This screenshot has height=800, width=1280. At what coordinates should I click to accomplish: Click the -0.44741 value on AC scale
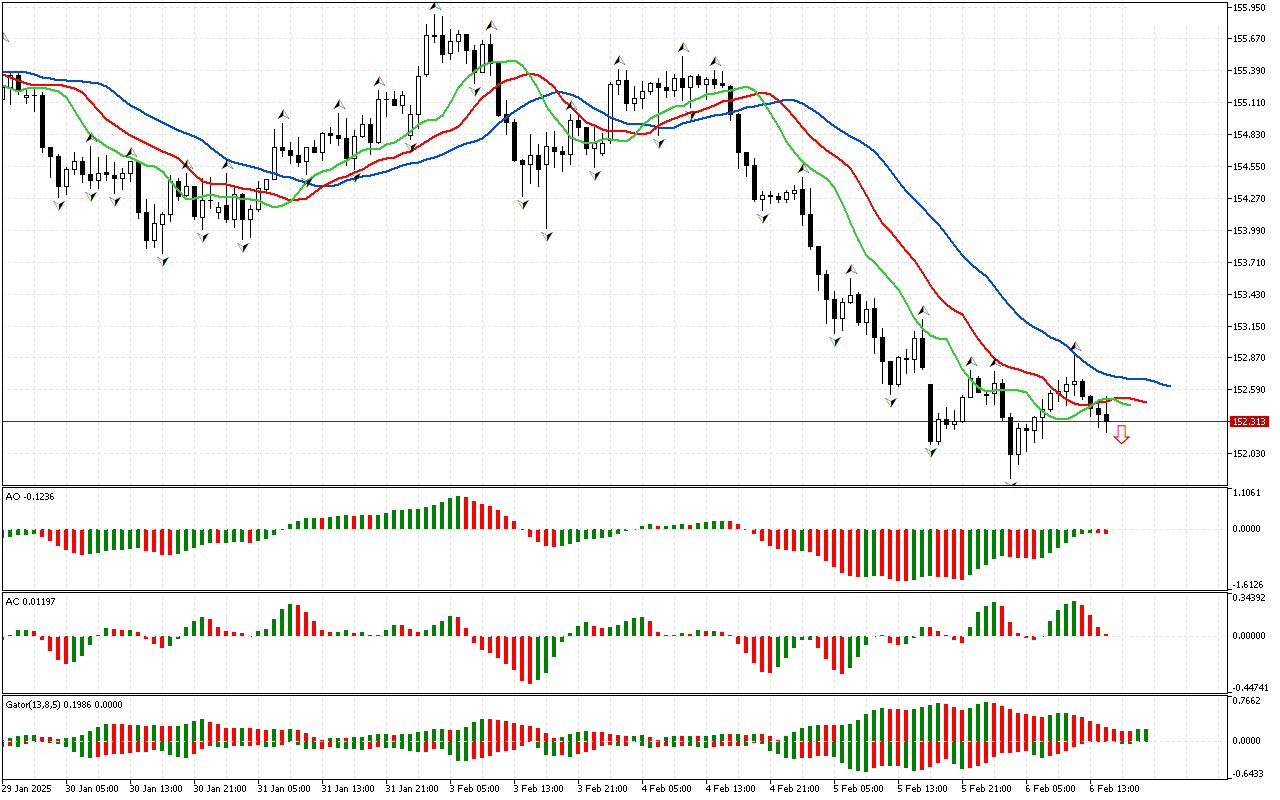click(1249, 688)
